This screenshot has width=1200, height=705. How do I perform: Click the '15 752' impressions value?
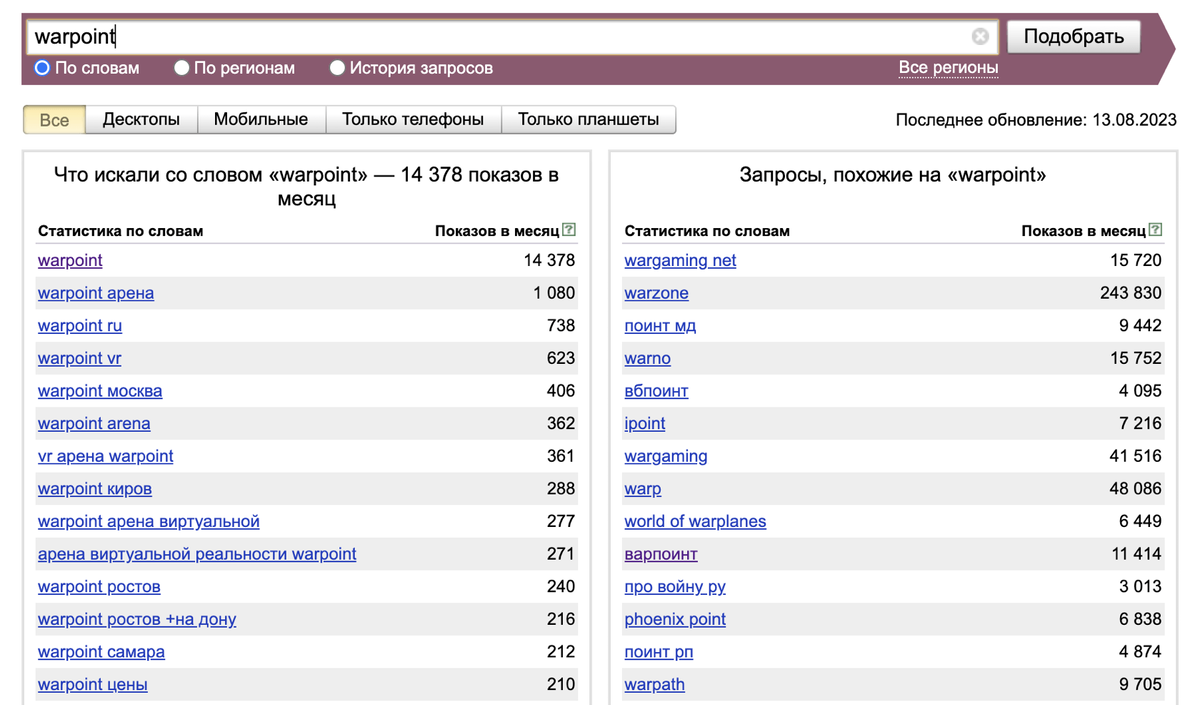tap(1136, 358)
